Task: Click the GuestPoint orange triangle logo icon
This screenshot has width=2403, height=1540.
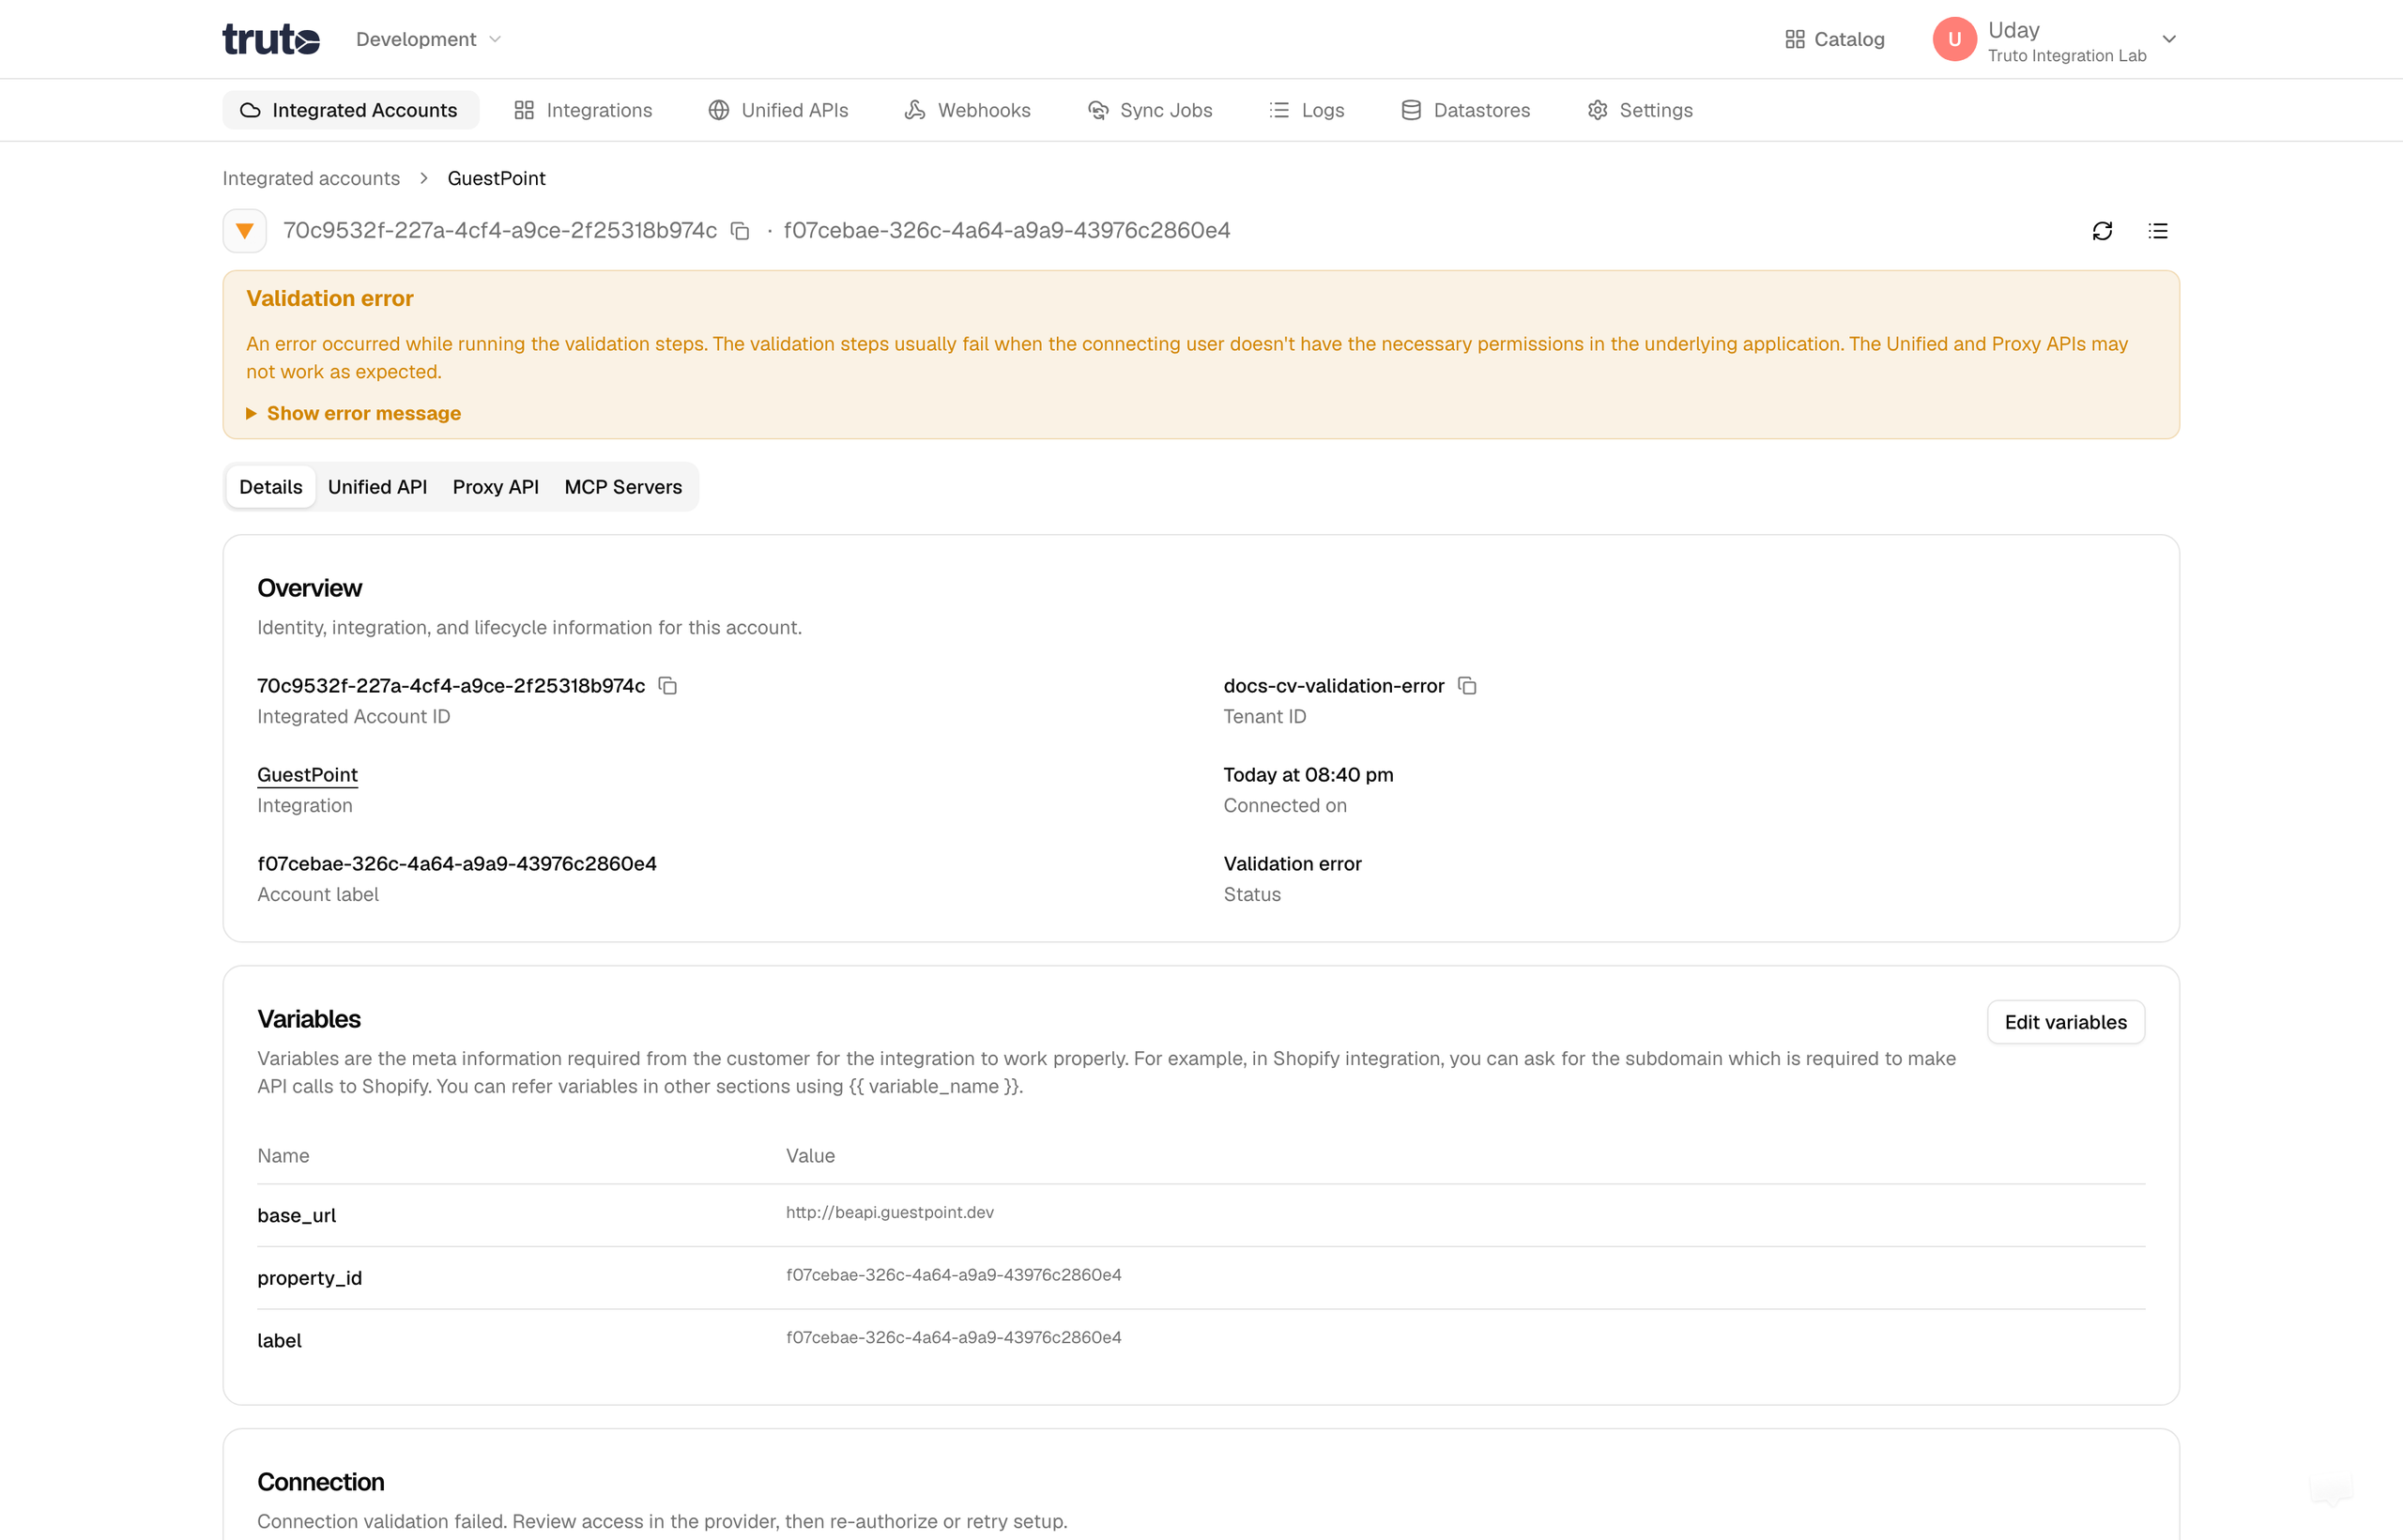Action: 244,231
